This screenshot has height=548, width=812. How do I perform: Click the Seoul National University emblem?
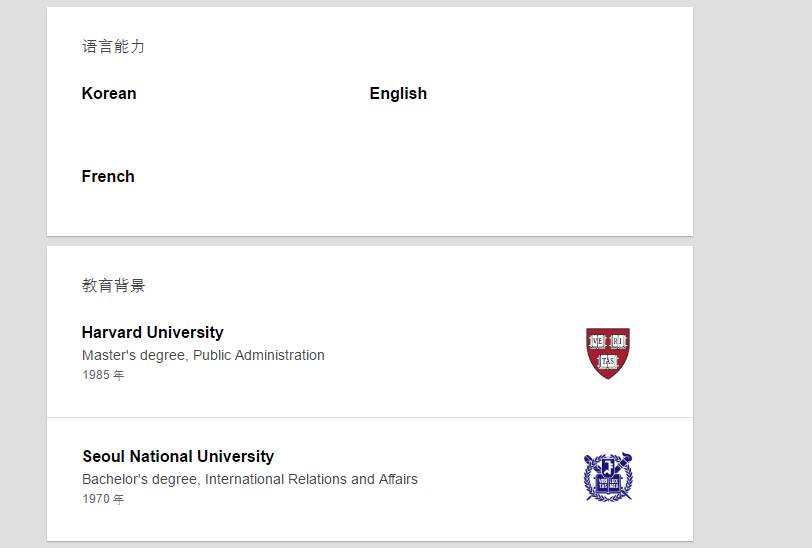coord(608,477)
